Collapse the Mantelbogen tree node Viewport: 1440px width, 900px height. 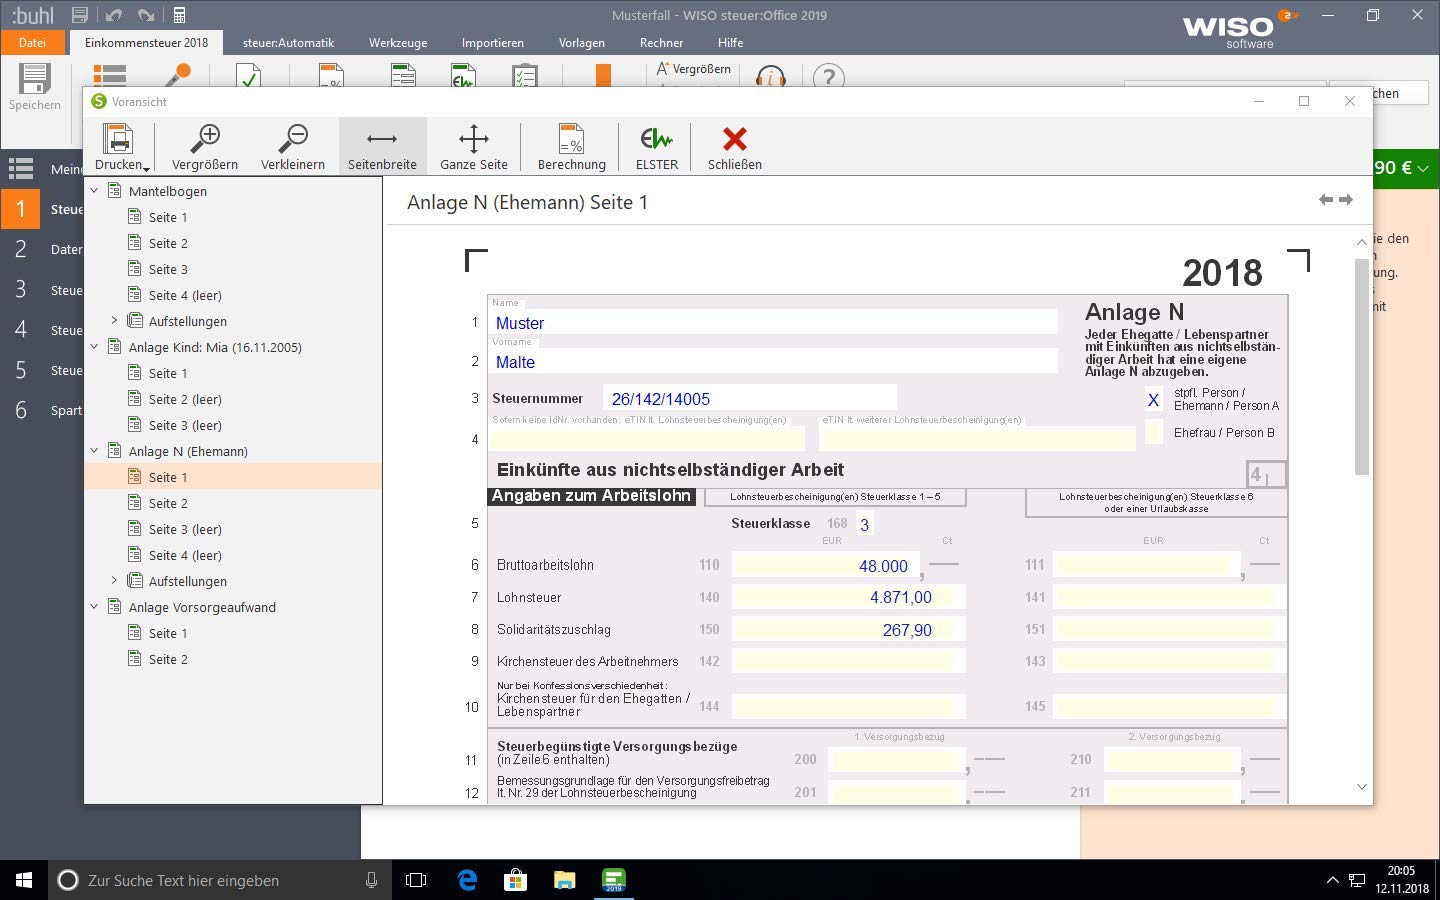point(95,190)
